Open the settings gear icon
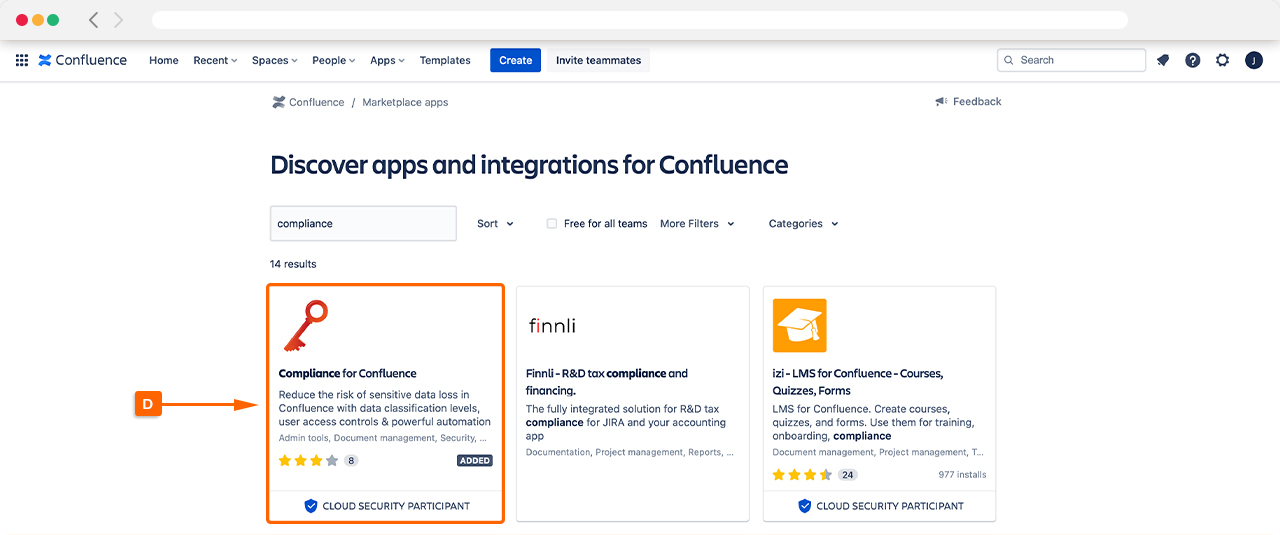Viewport: 1280px width, 535px height. 1222,60
